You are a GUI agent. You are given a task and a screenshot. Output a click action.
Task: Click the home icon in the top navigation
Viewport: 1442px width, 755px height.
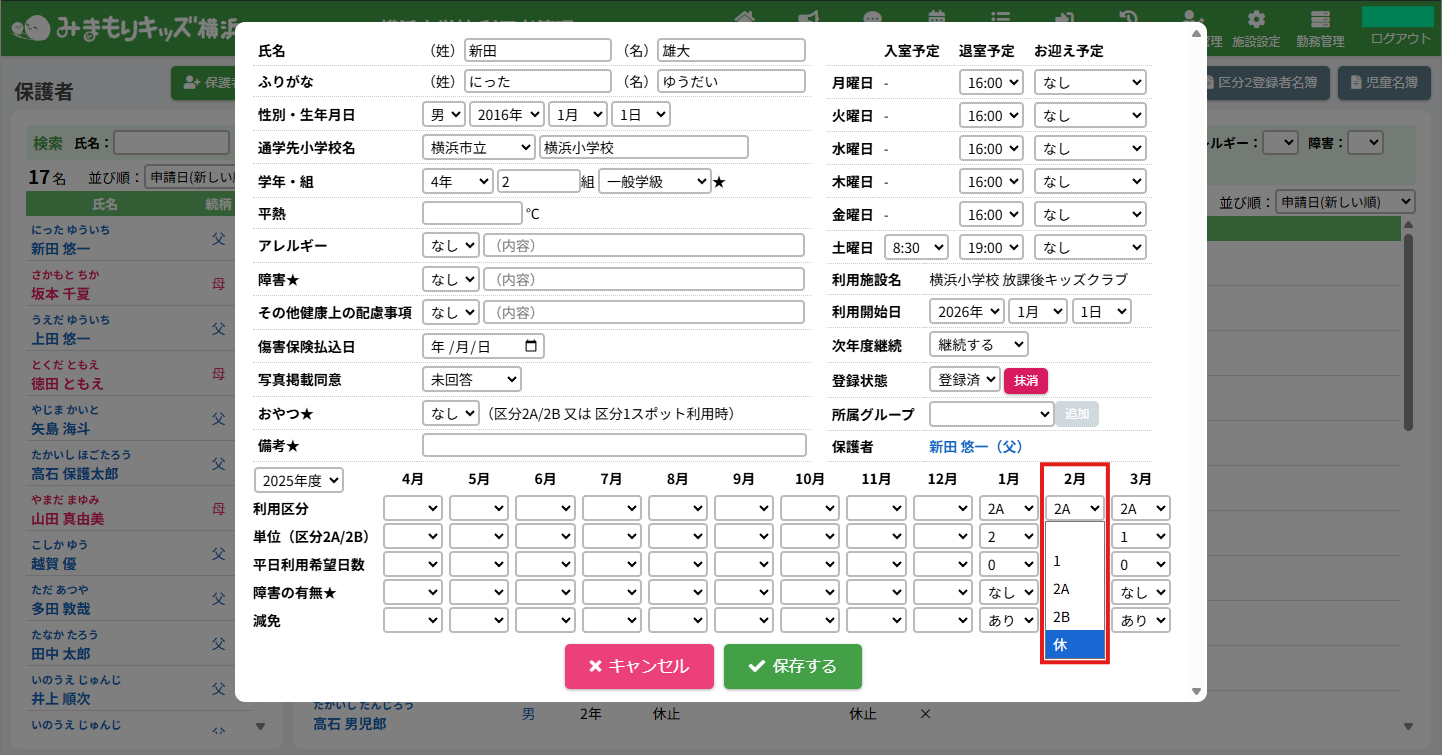coord(744,19)
